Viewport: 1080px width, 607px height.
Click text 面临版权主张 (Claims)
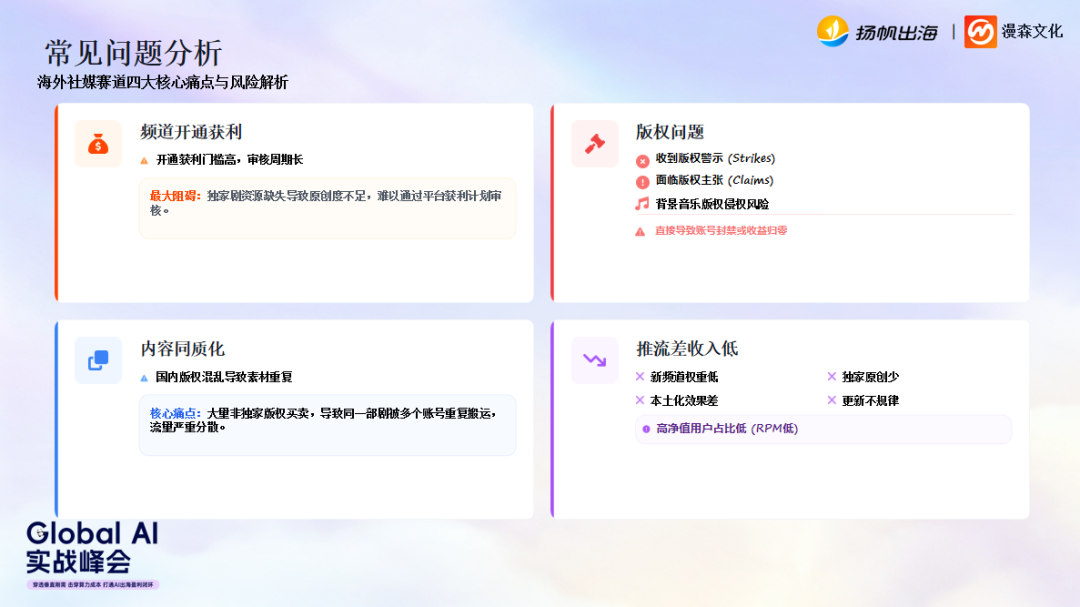[x=714, y=181]
